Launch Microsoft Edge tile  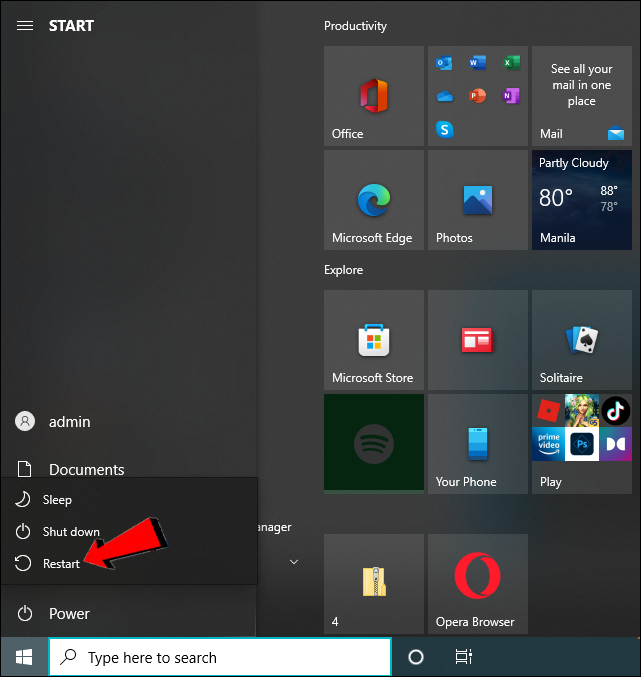pyautogui.click(x=374, y=200)
